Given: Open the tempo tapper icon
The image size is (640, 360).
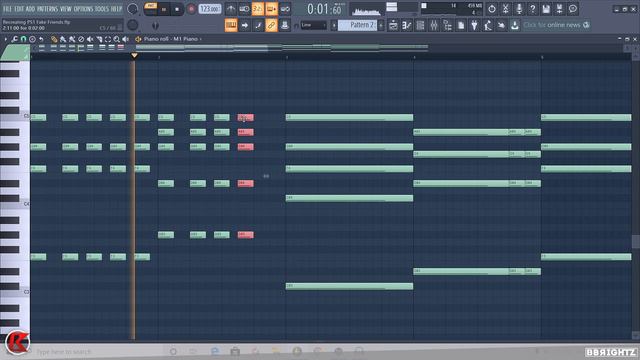Looking at the screenshot, I should click(488, 25).
